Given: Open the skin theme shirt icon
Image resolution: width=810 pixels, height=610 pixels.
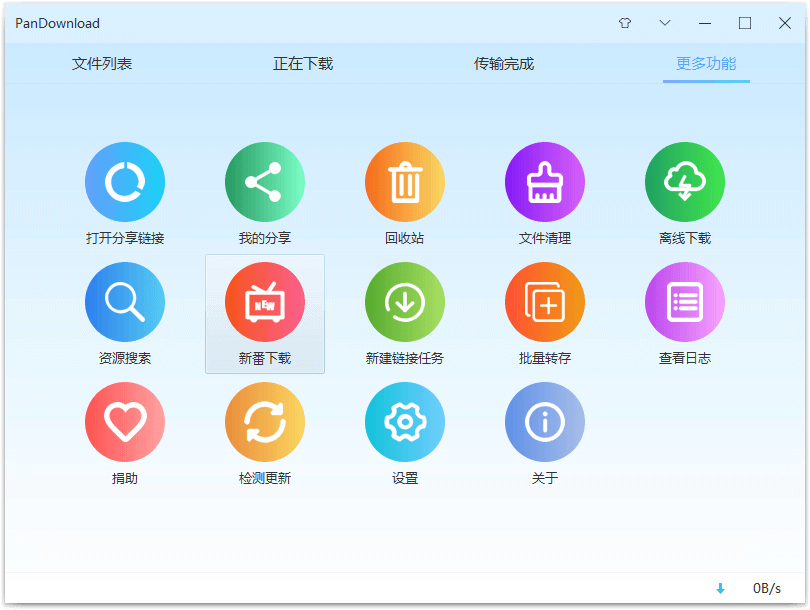Looking at the screenshot, I should pyautogui.click(x=625, y=23).
